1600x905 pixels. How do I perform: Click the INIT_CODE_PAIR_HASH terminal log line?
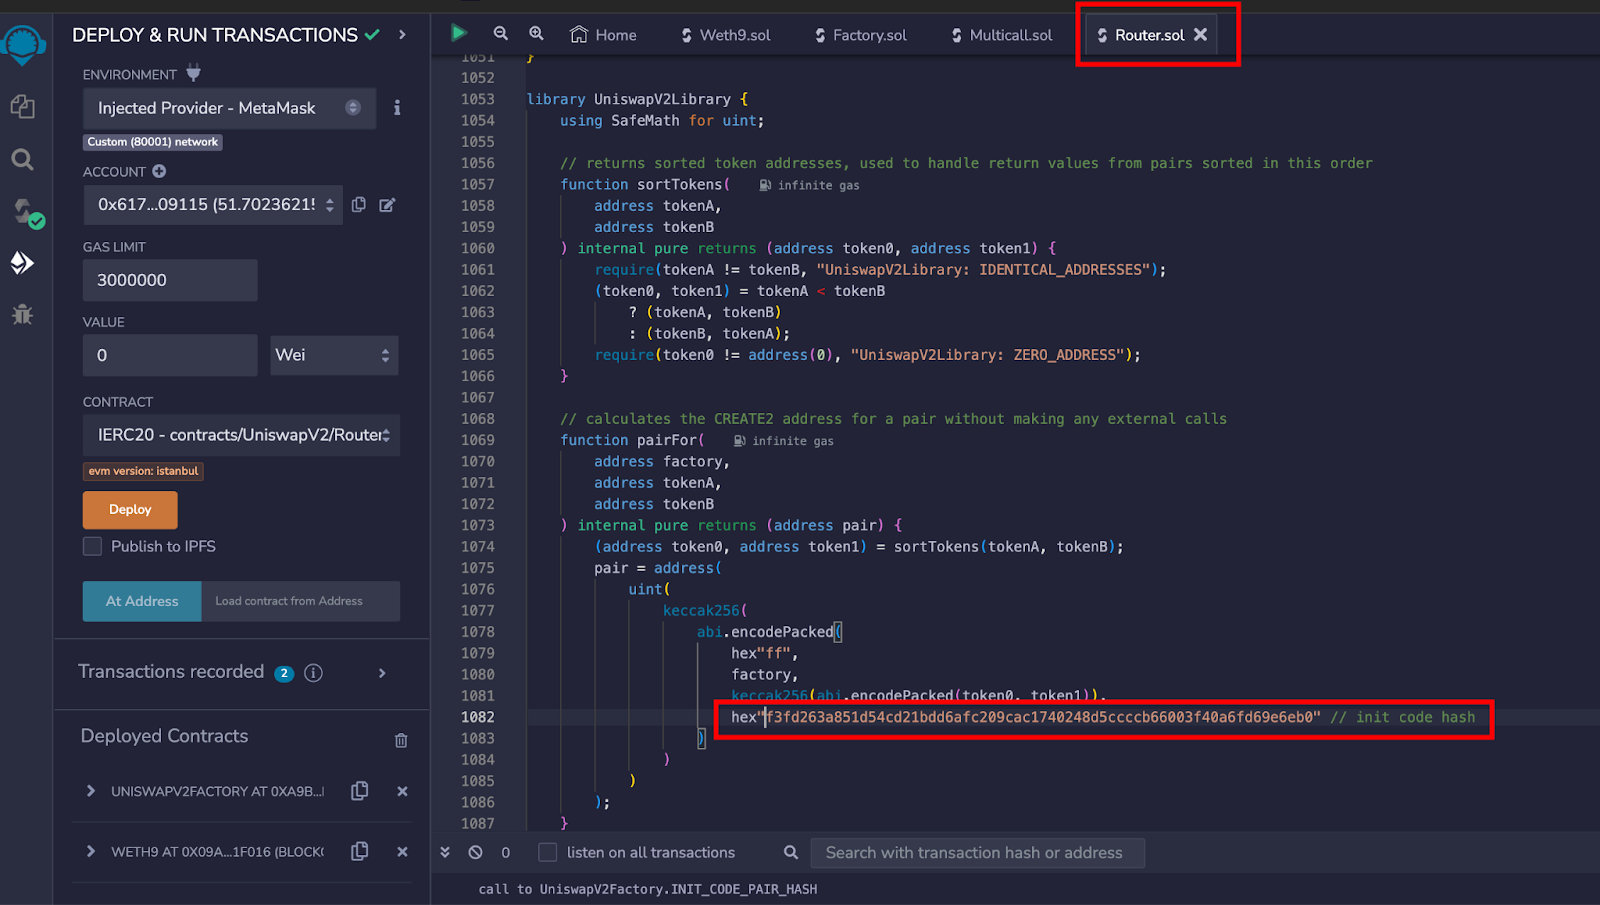(x=648, y=889)
